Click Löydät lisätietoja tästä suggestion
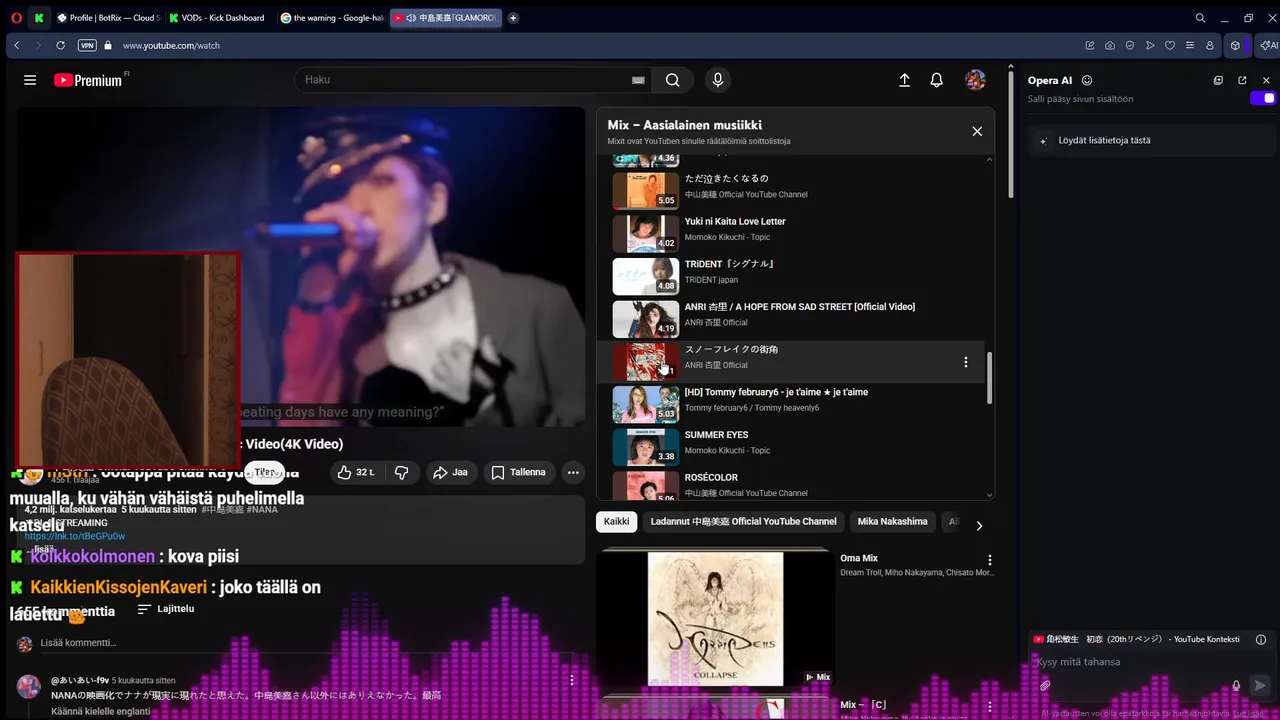Image resolution: width=1280 pixels, height=720 pixels. pyautogui.click(x=1152, y=140)
